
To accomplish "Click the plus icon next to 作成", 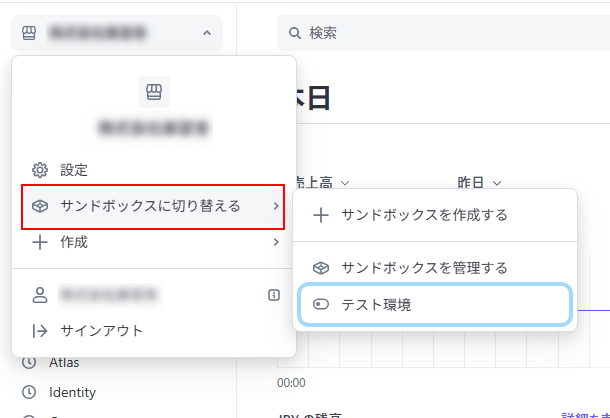I will point(40,242).
